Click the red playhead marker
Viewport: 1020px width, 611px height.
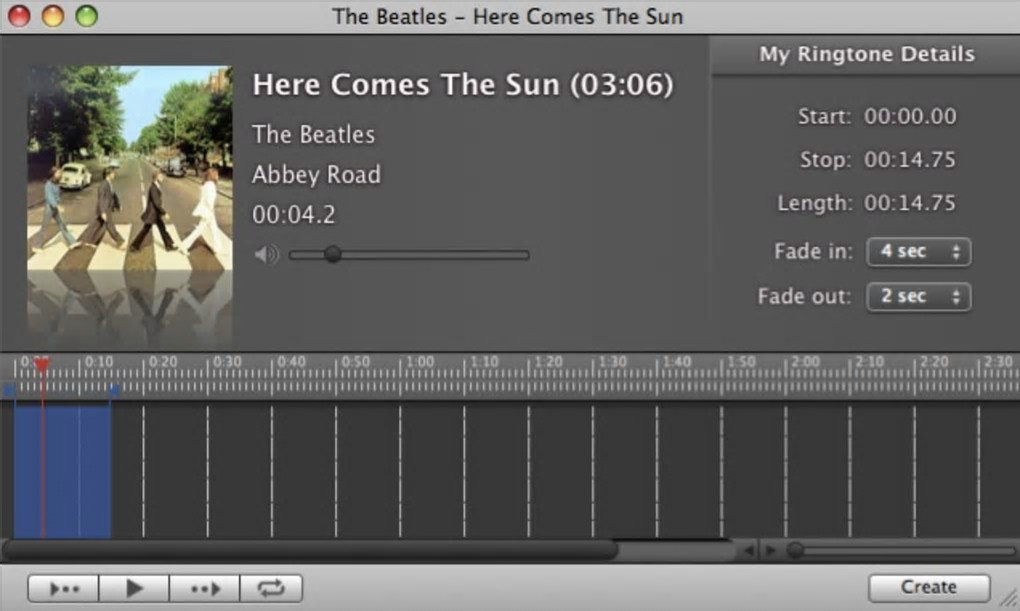click(42, 366)
